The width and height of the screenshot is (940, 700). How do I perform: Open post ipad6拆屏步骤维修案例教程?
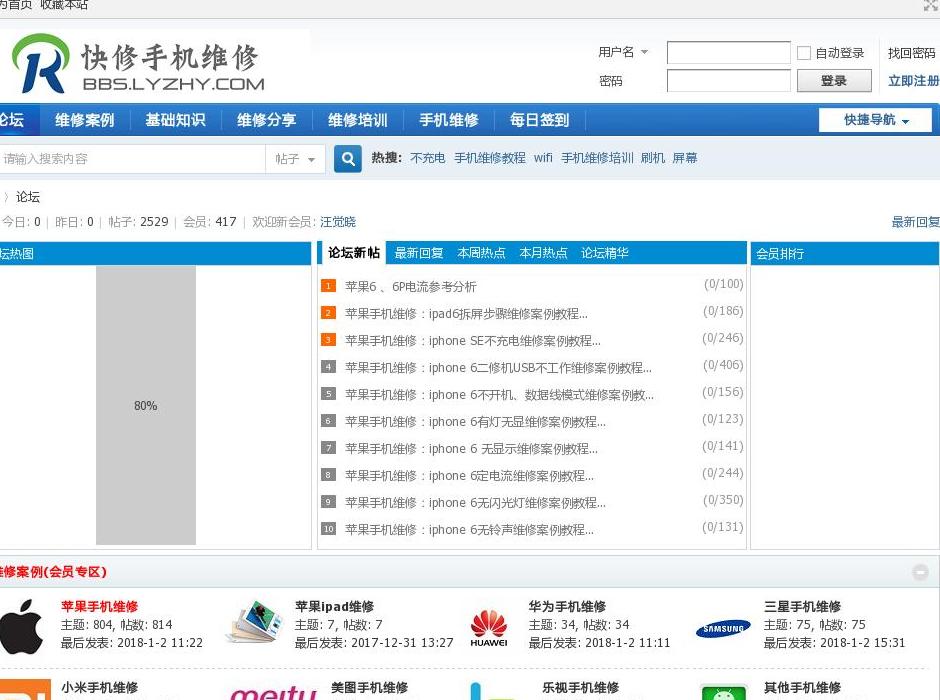click(x=466, y=313)
